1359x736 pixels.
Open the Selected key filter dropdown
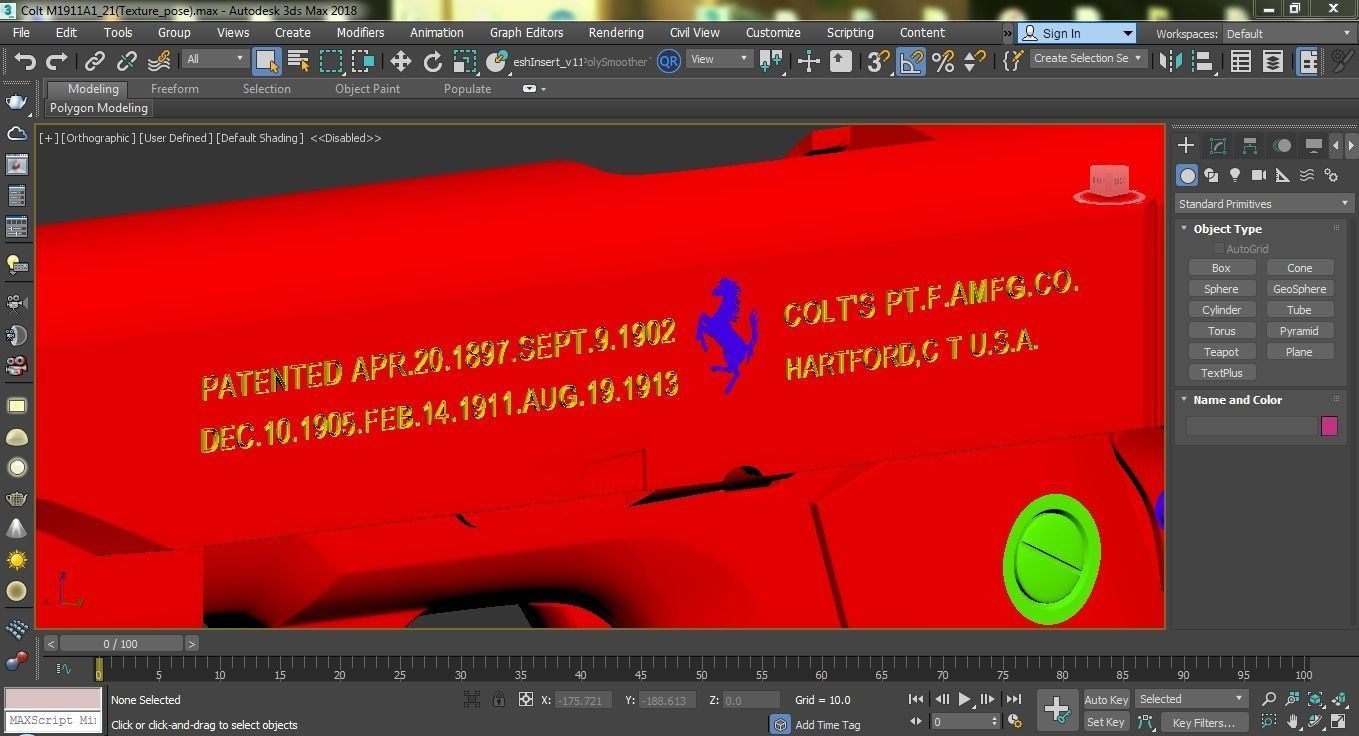tap(1191, 699)
